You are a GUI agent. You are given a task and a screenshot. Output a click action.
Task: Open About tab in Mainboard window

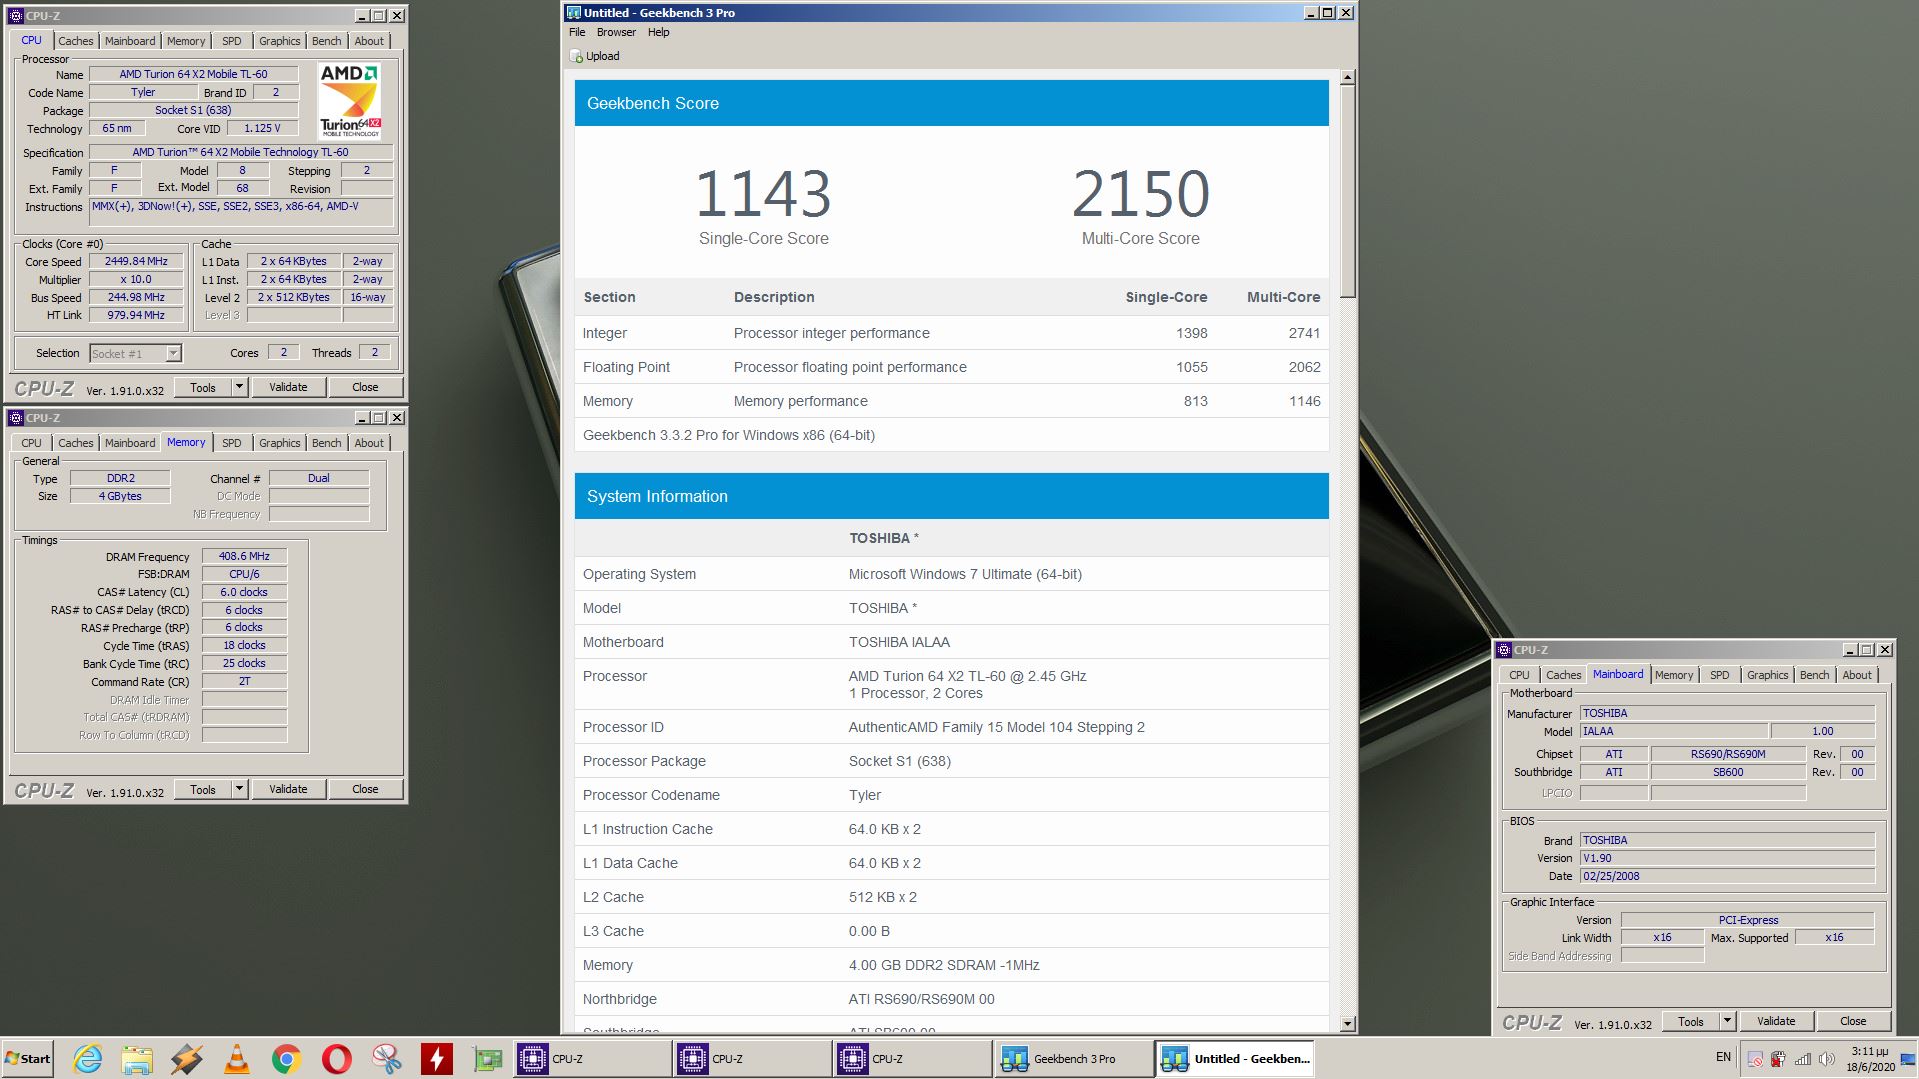coord(1856,675)
